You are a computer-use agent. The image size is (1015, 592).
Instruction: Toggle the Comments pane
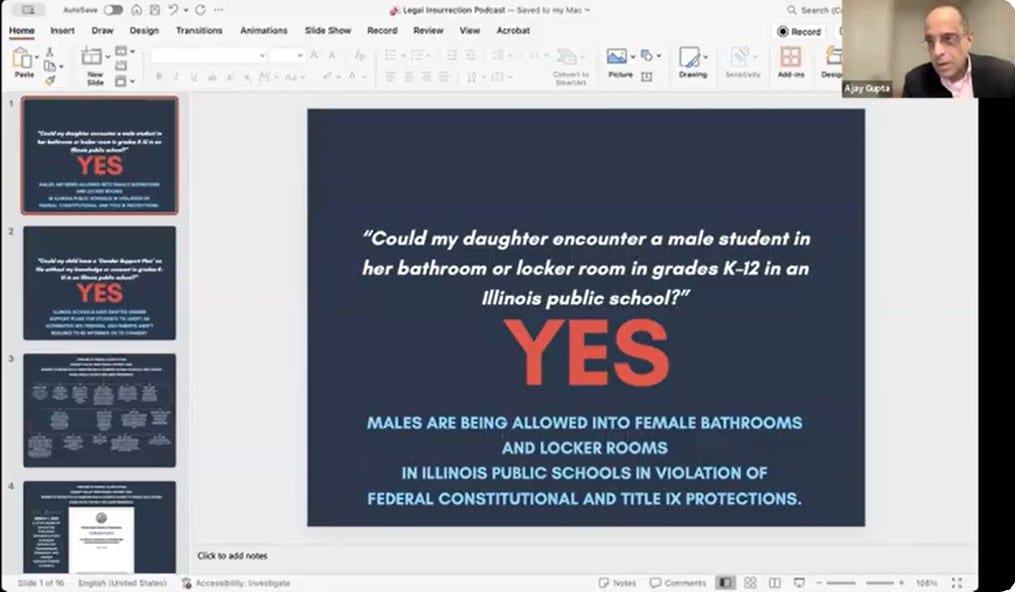678,583
